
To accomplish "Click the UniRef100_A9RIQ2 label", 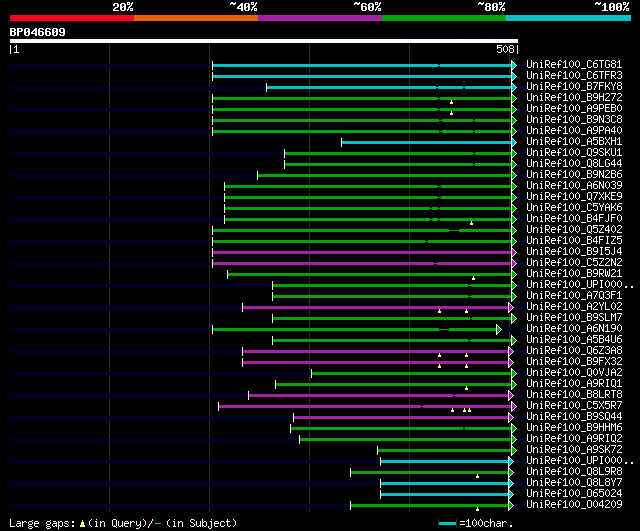I will click(x=574, y=439).
